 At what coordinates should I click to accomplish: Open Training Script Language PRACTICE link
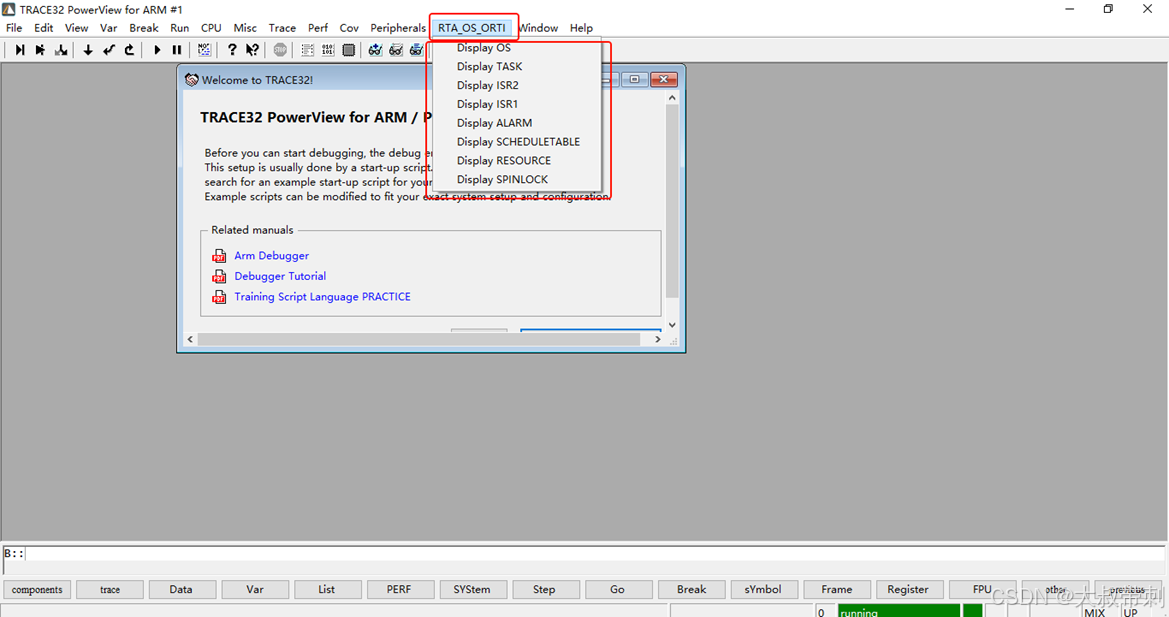[322, 297]
